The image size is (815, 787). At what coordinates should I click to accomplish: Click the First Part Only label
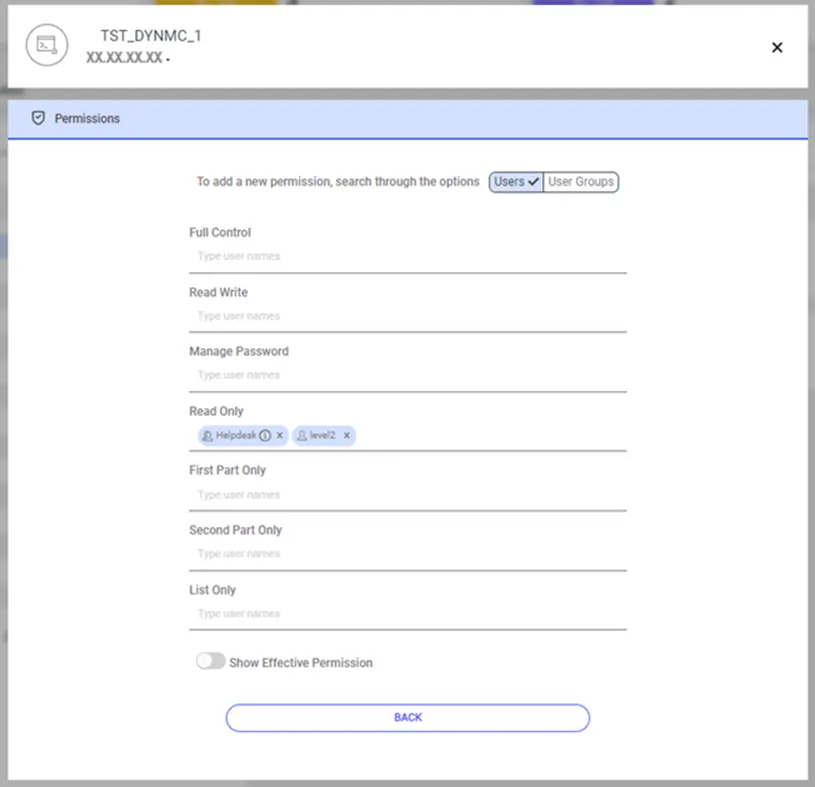(x=227, y=470)
